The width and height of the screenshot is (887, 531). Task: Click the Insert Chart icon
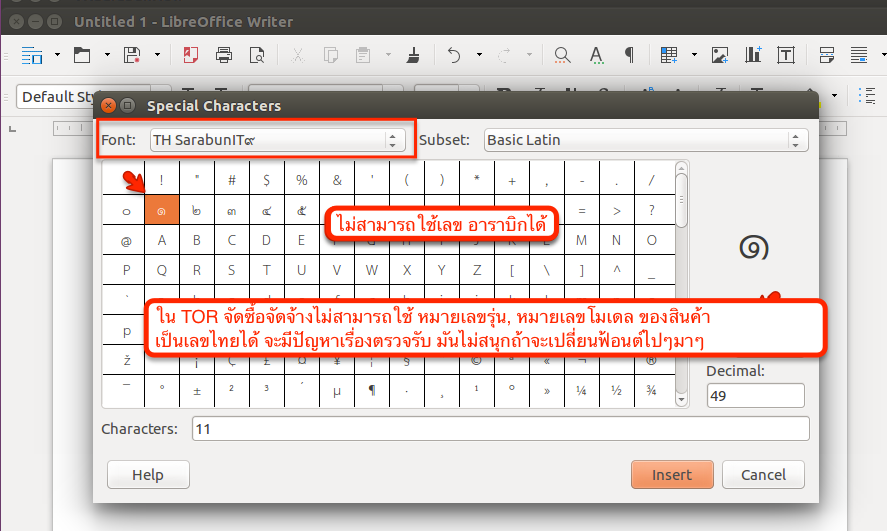pyautogui.click(x=753, y=55)
